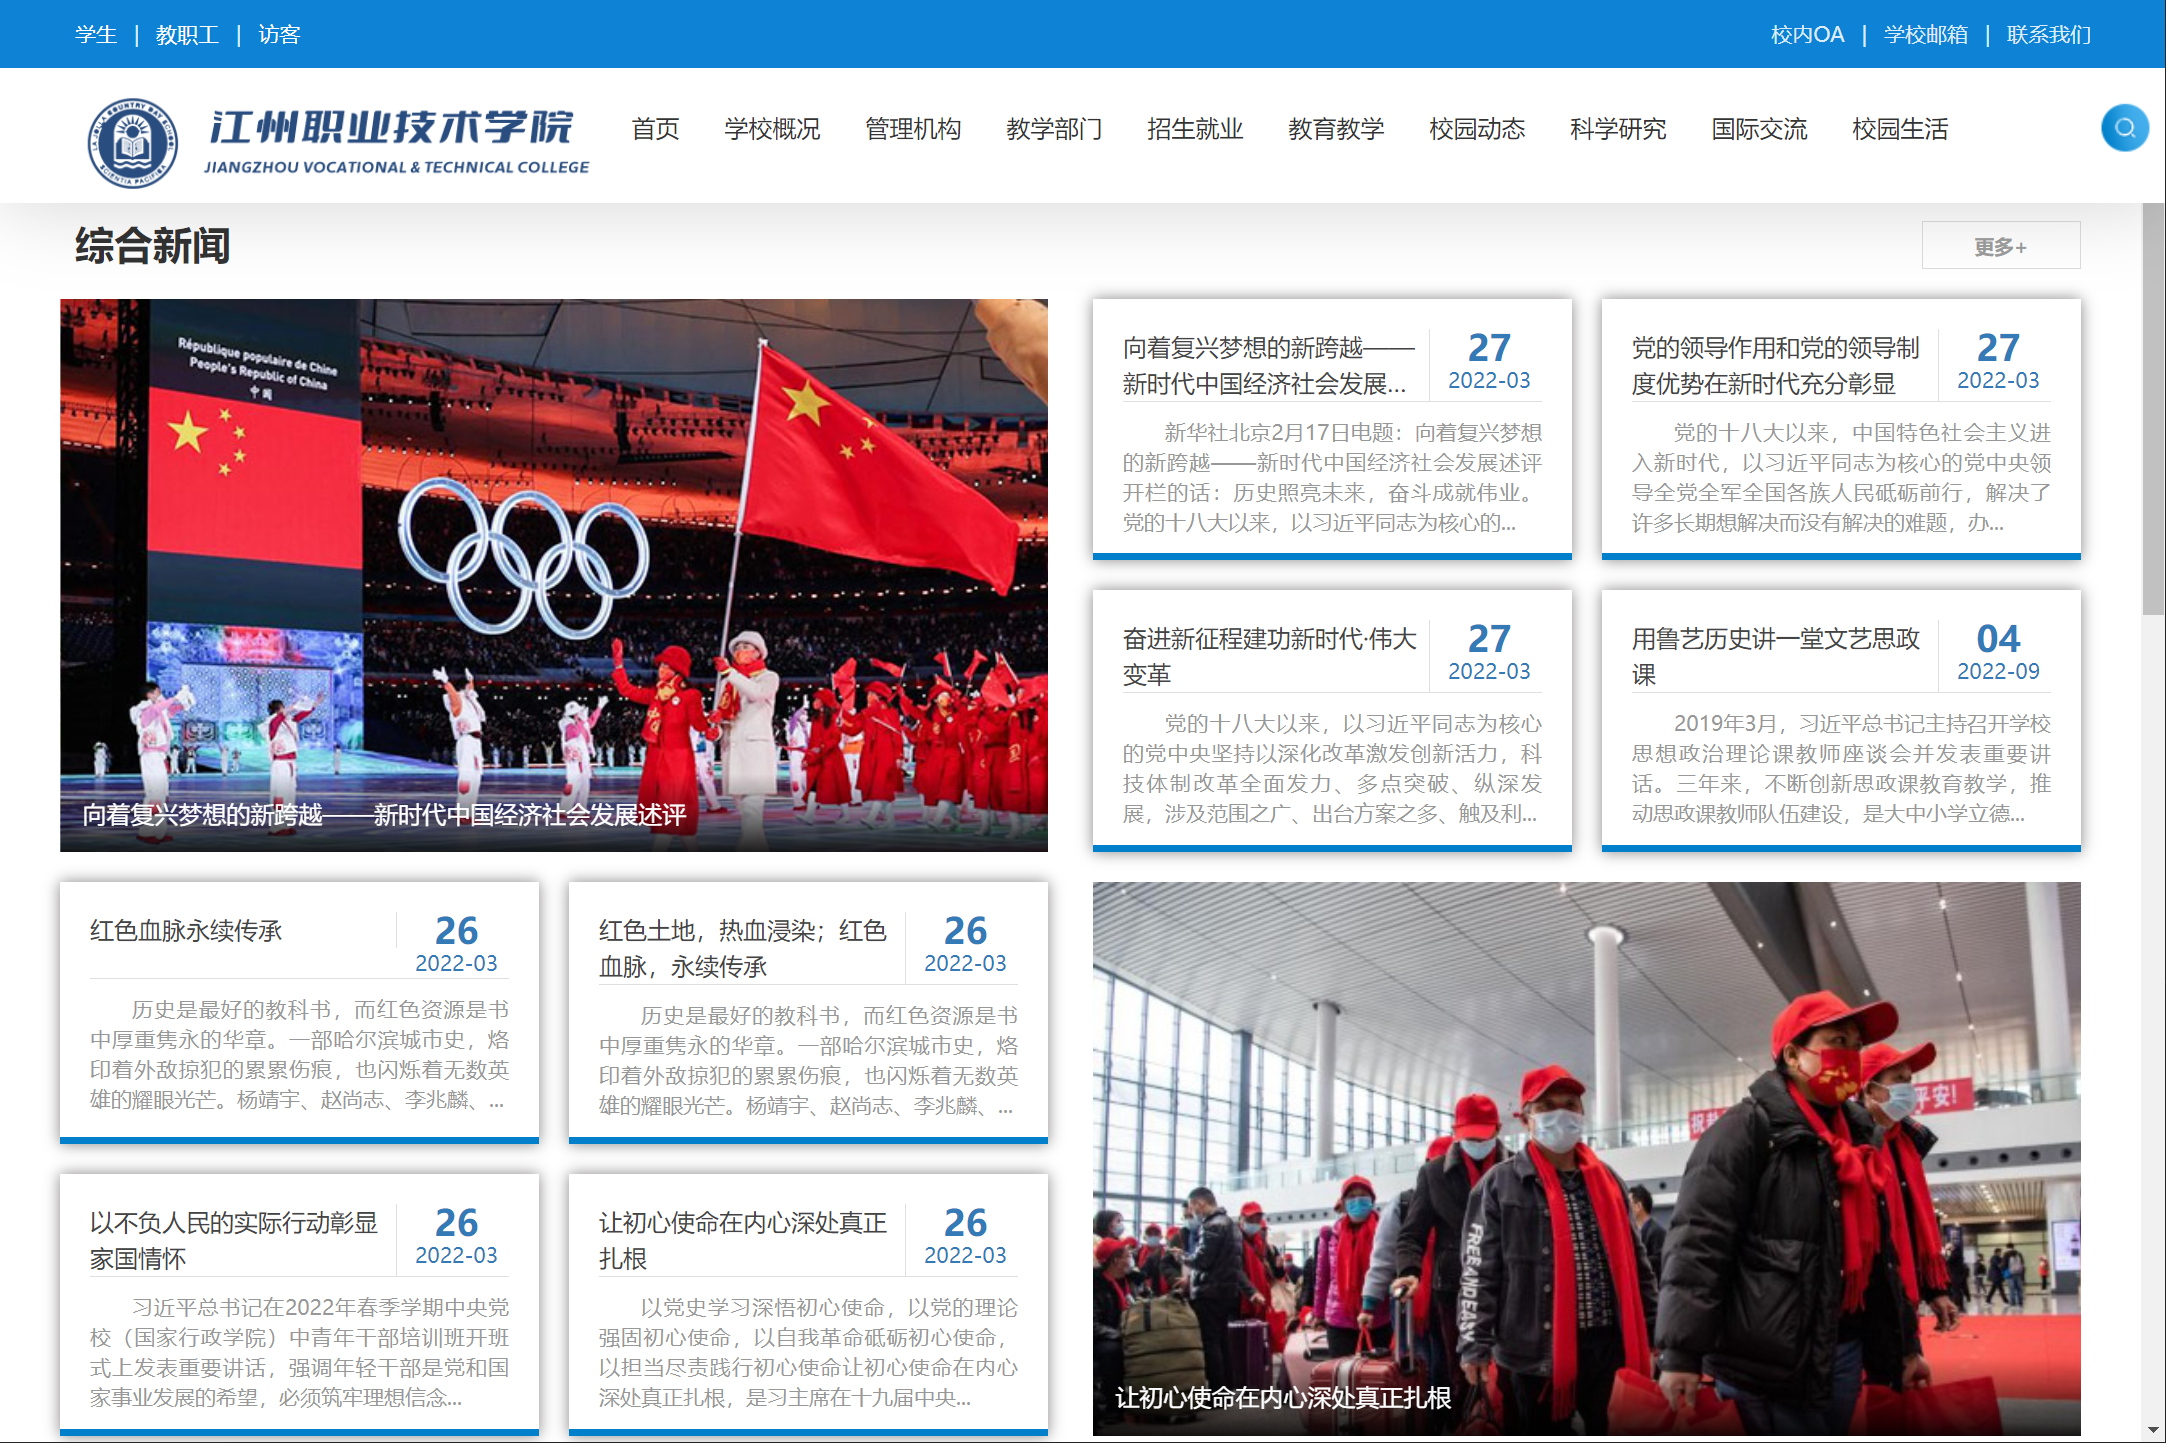Viewport: 2166px width, 1443px height.
Task: Open the Olympic flag news image
Action: point(553,575)
